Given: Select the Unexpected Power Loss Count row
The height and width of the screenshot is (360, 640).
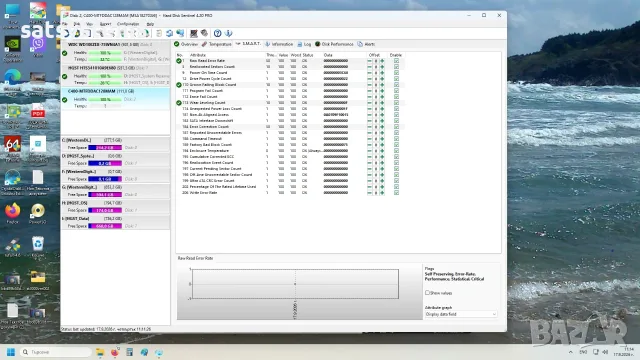Looking at the screenshot, I should pos(290,109).
